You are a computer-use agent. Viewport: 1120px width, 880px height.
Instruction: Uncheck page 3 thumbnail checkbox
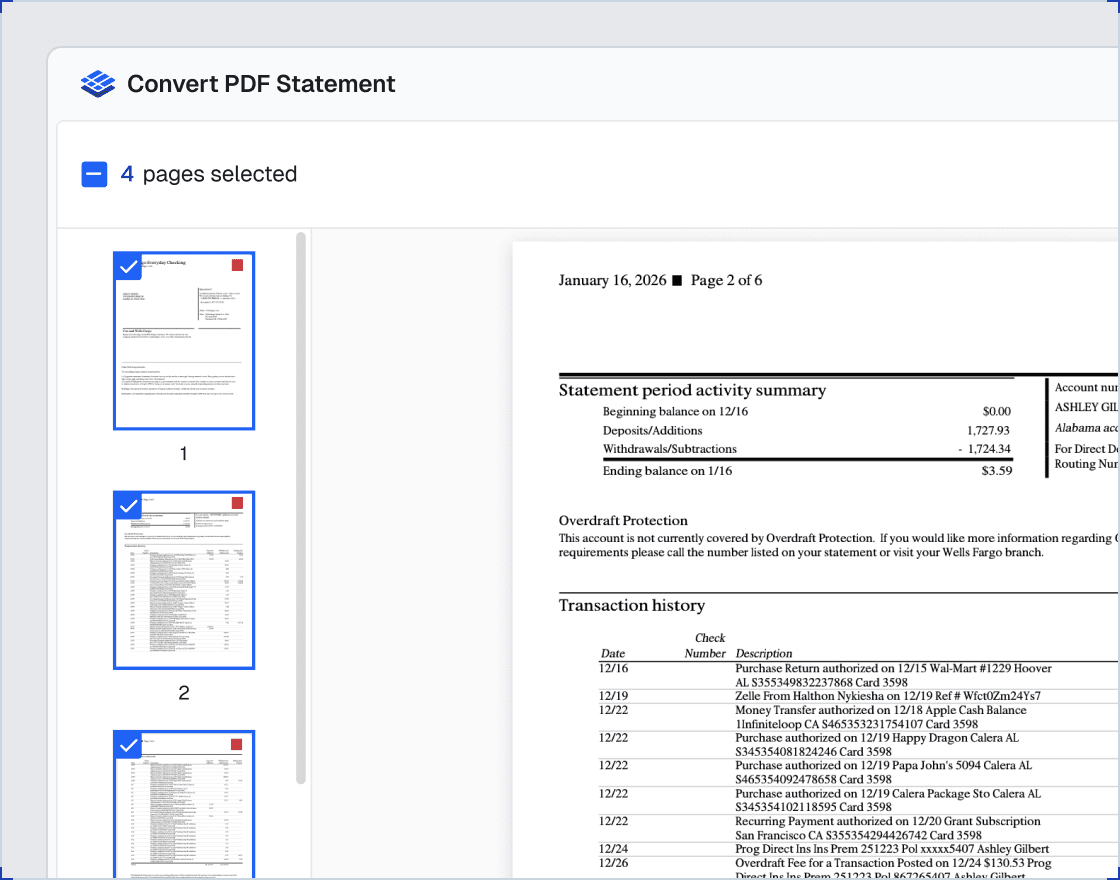[128, 745]
